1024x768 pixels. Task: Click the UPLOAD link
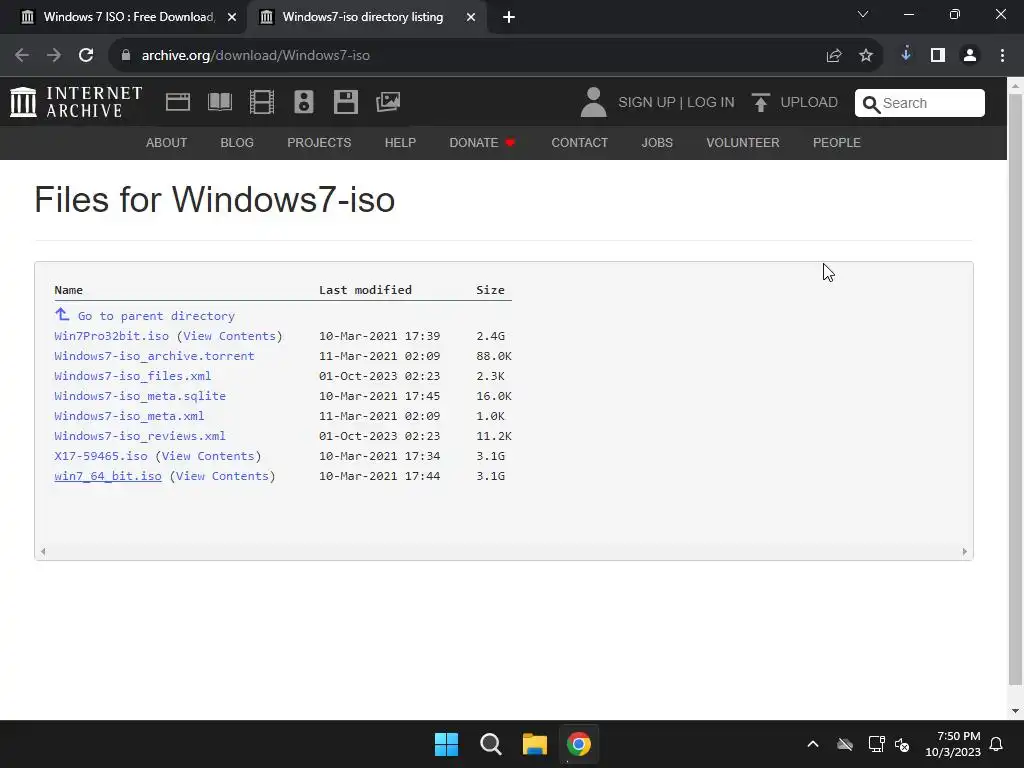point(808,103)
